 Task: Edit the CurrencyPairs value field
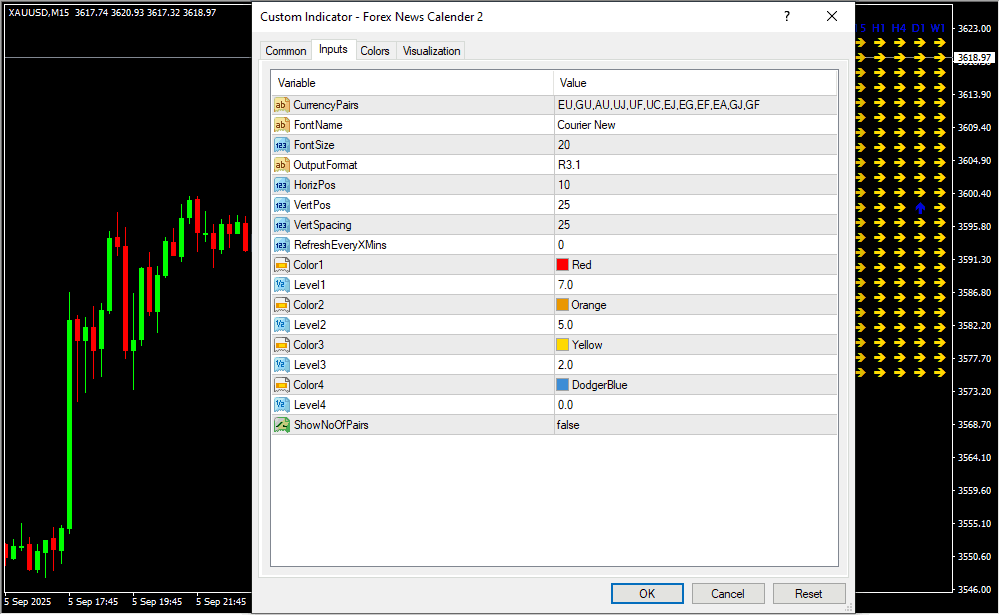[695, 105]
